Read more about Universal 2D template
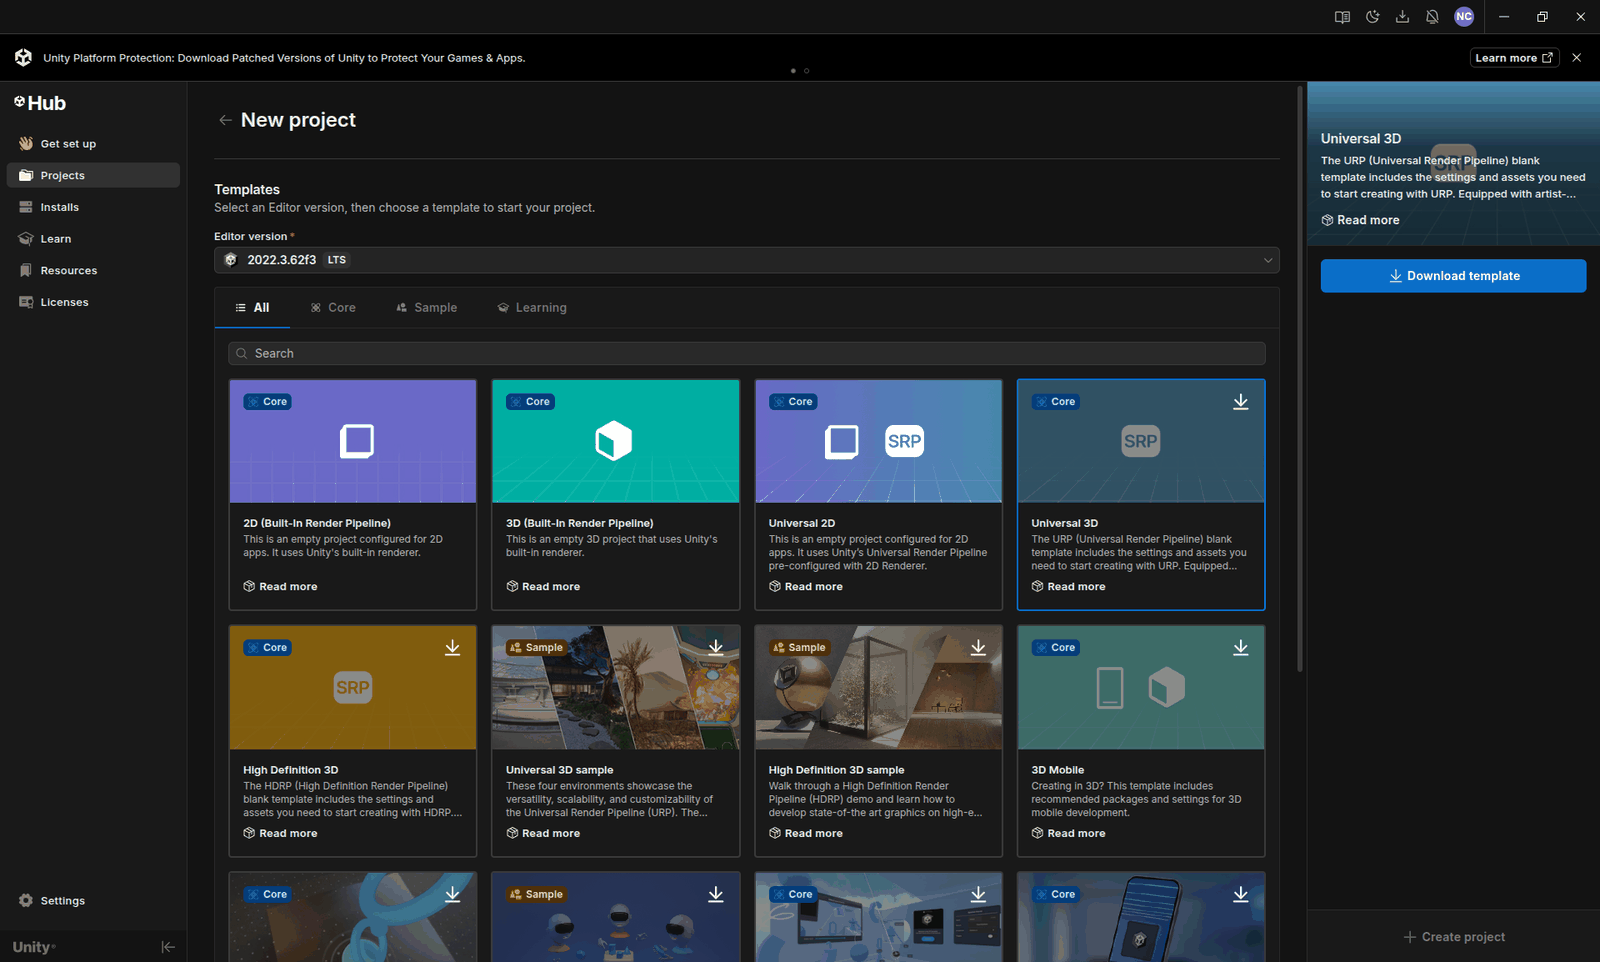This screenshot has width=1600, height=962. (x=806, y=587)
